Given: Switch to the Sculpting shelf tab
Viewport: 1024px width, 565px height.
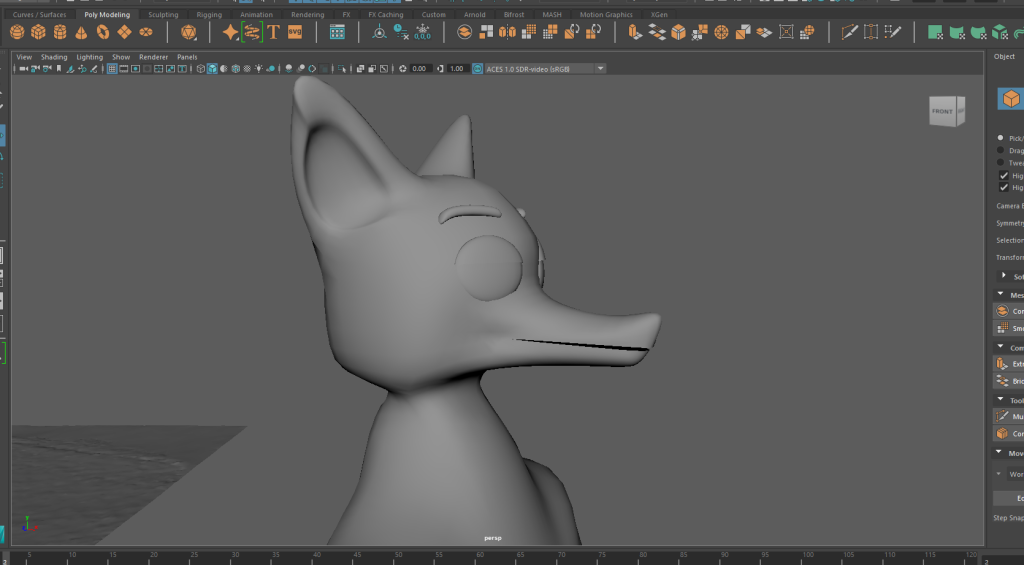Looking at the screenshot, I should pos(163,14).
